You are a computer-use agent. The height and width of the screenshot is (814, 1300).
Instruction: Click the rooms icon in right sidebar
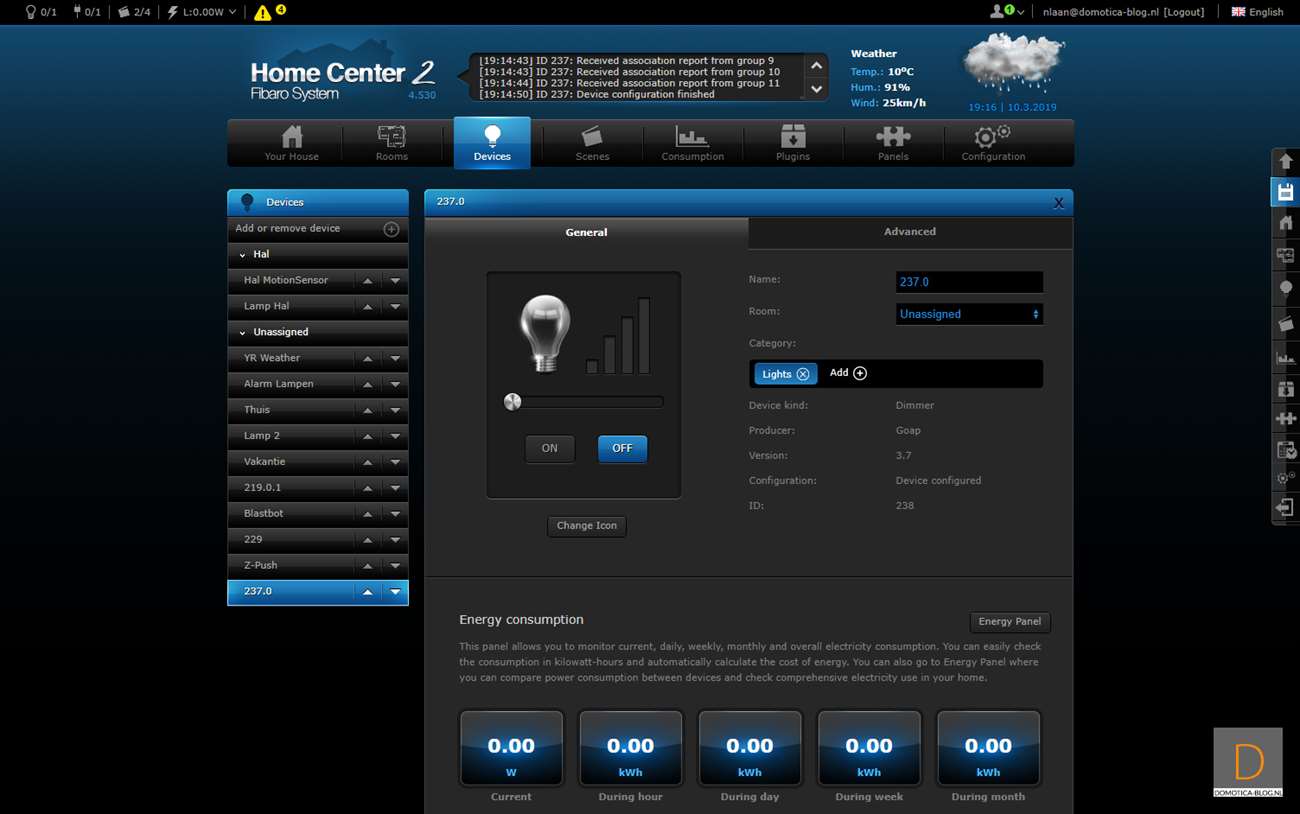[x=1286, y=255]
